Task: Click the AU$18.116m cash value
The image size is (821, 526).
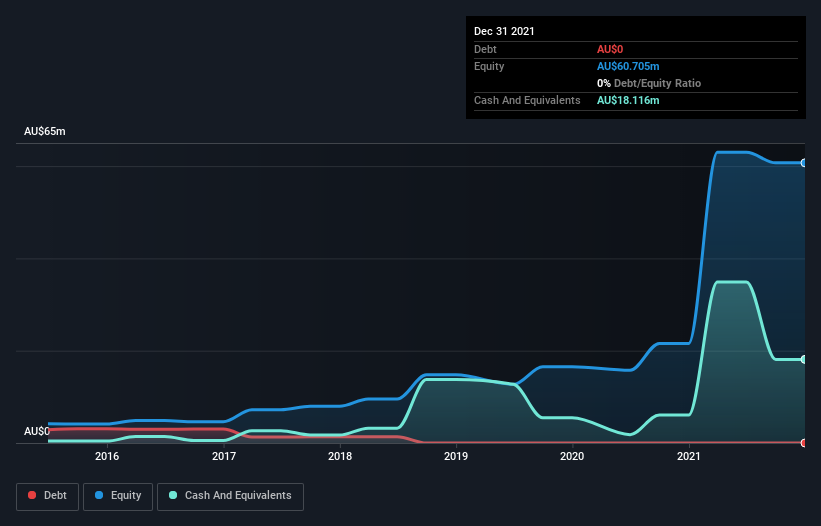Action: point(628,100)
